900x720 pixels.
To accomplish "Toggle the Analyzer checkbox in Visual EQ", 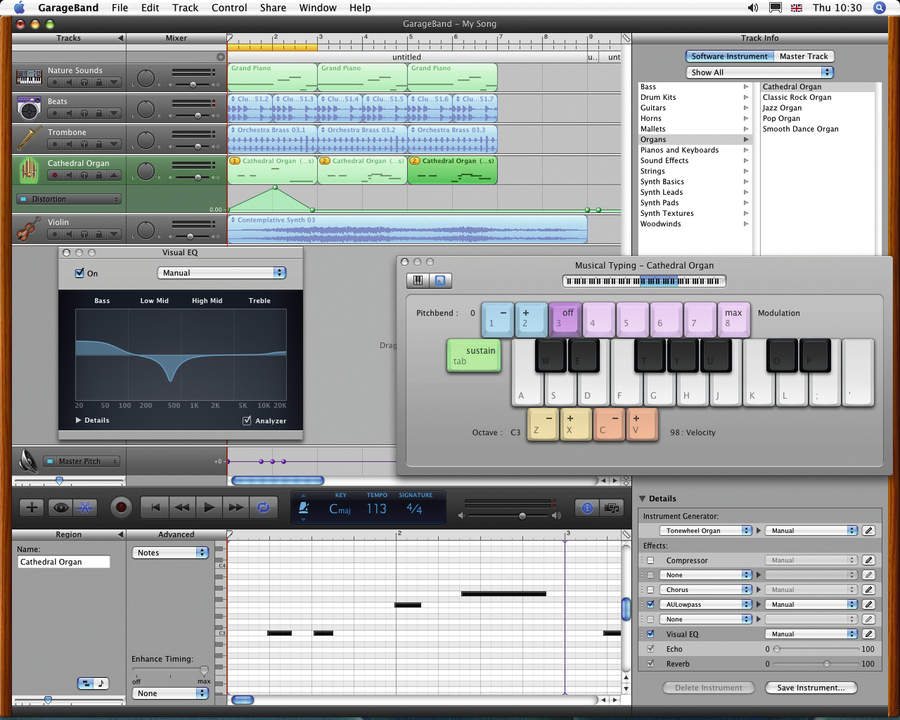I will 247,420.
